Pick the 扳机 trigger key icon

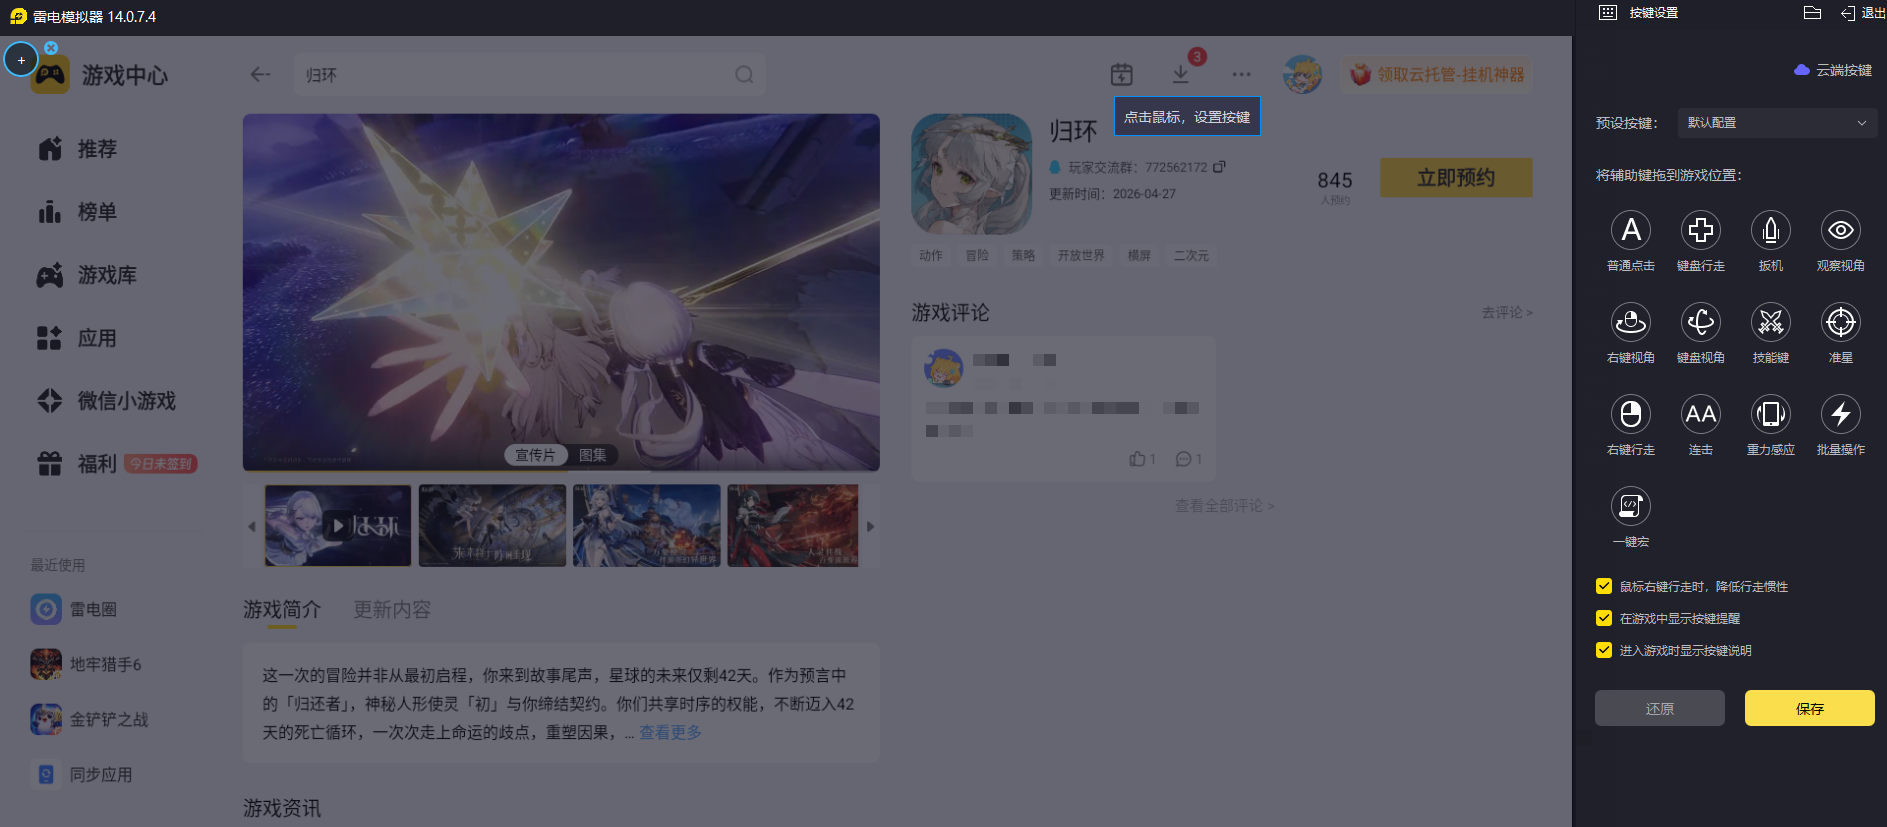(x=1771, y=231)
